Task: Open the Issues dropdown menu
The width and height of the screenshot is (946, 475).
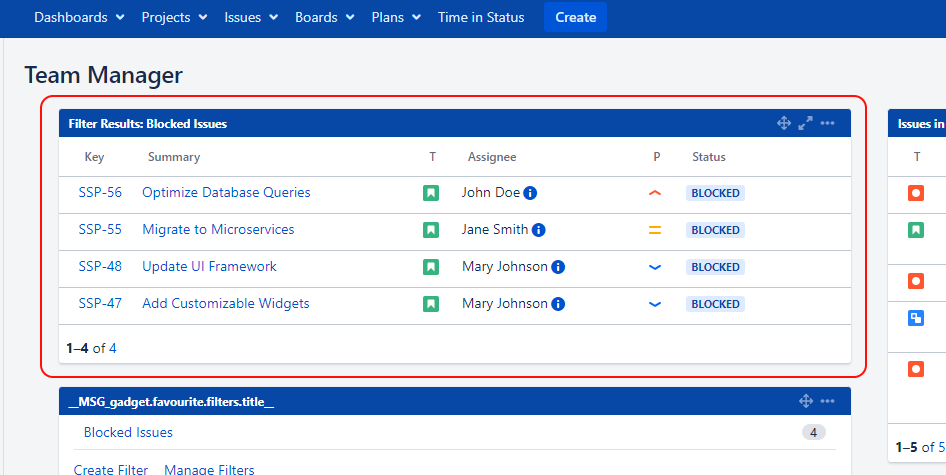Action: pyautogui.click(x=251, y=18)
